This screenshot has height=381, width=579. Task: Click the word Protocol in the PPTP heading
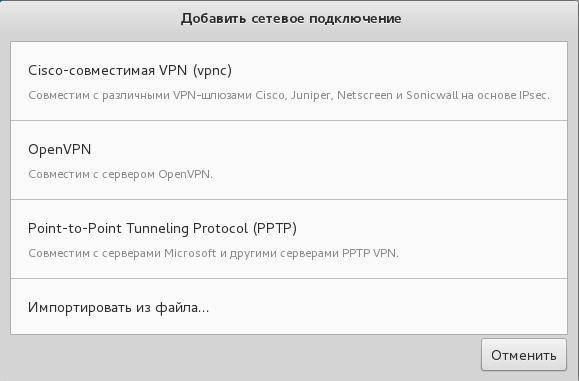[220, 228]
